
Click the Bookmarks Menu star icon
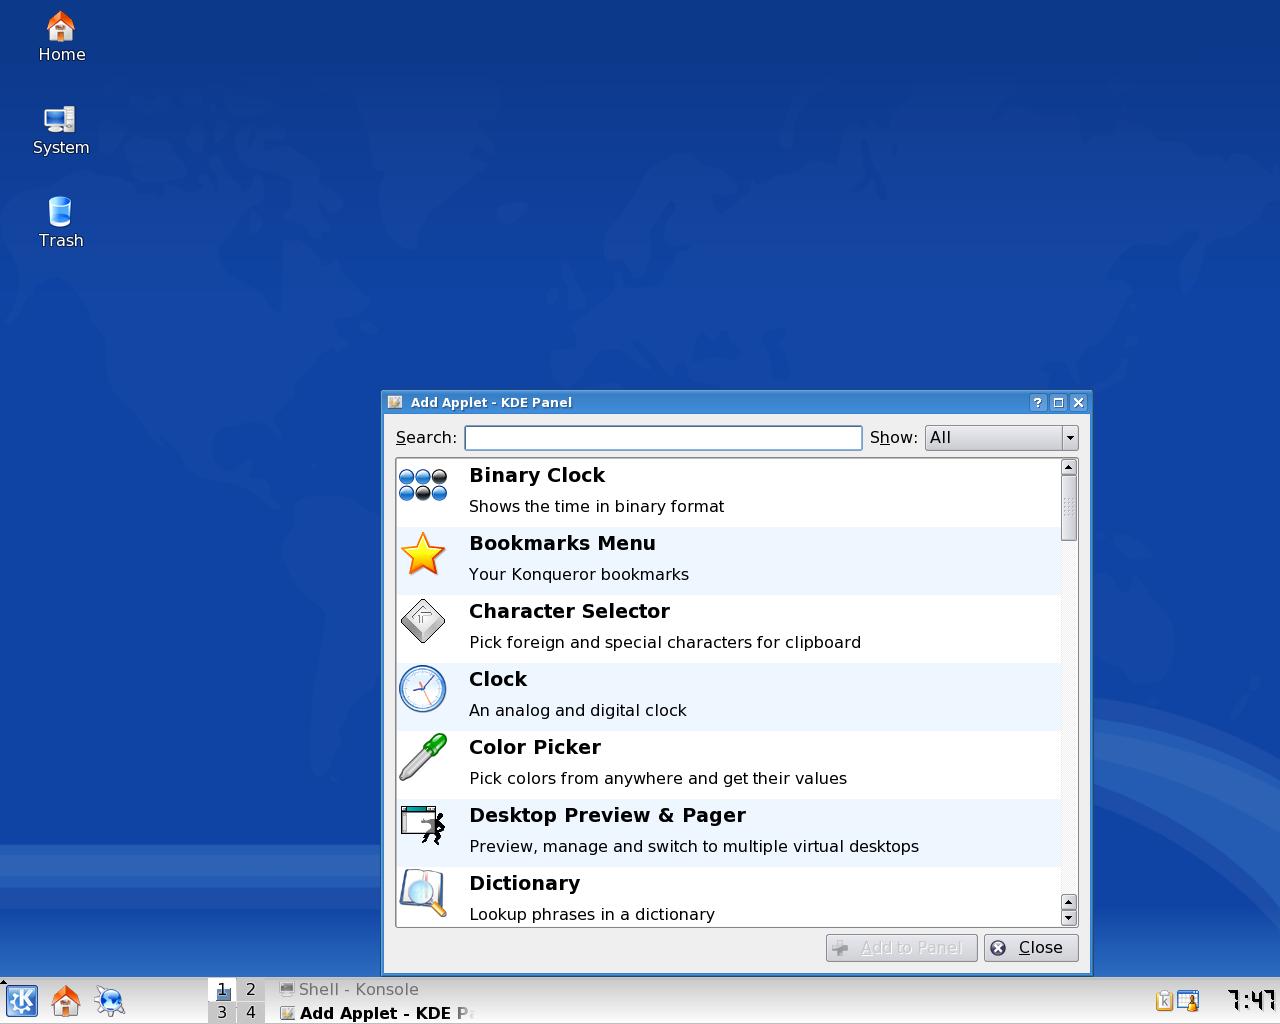[x=423, y=554]
